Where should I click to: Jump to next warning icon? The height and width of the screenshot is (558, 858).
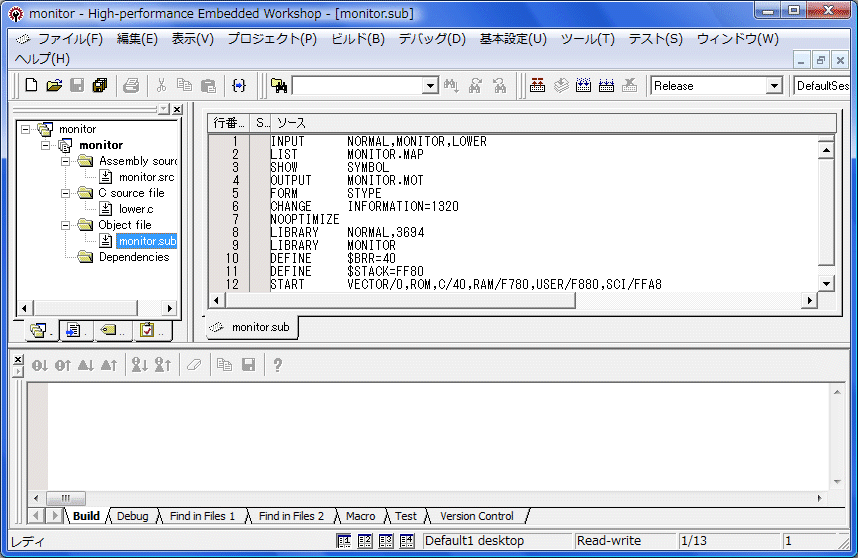click(x=86, y=365)
